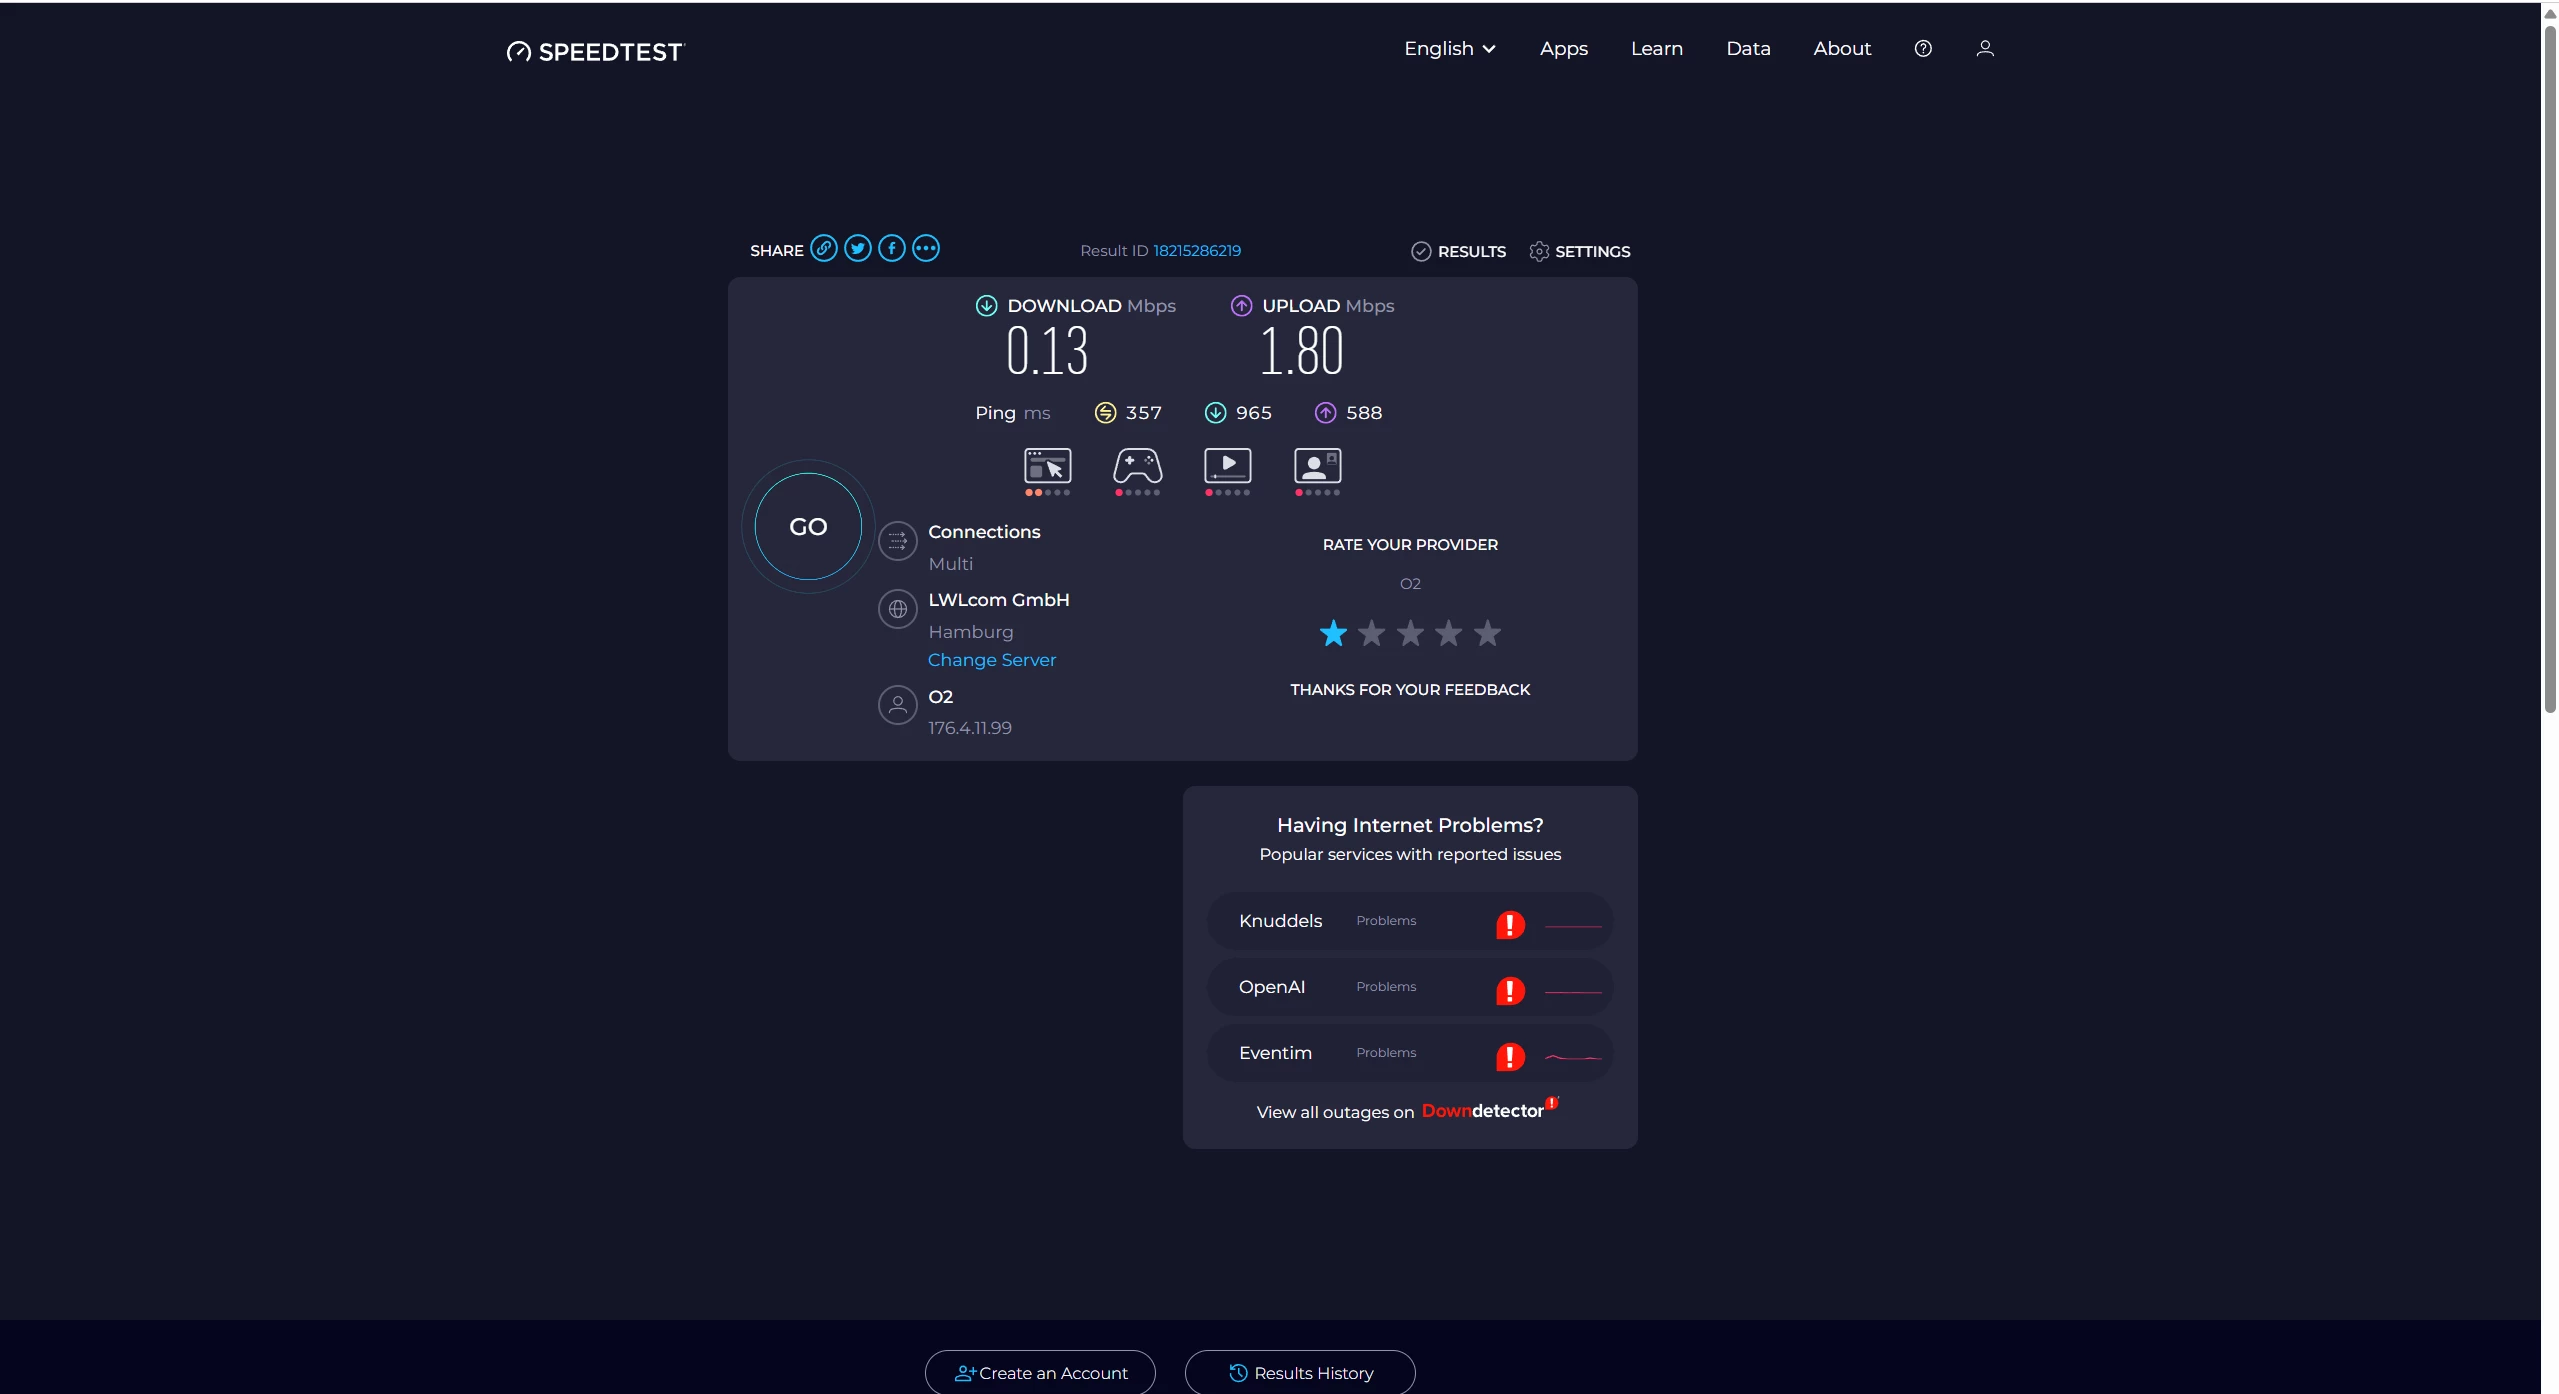Screen dimensions: 2559x1394
Task: Click Change Server link
Action: click(x=991, y=660)
